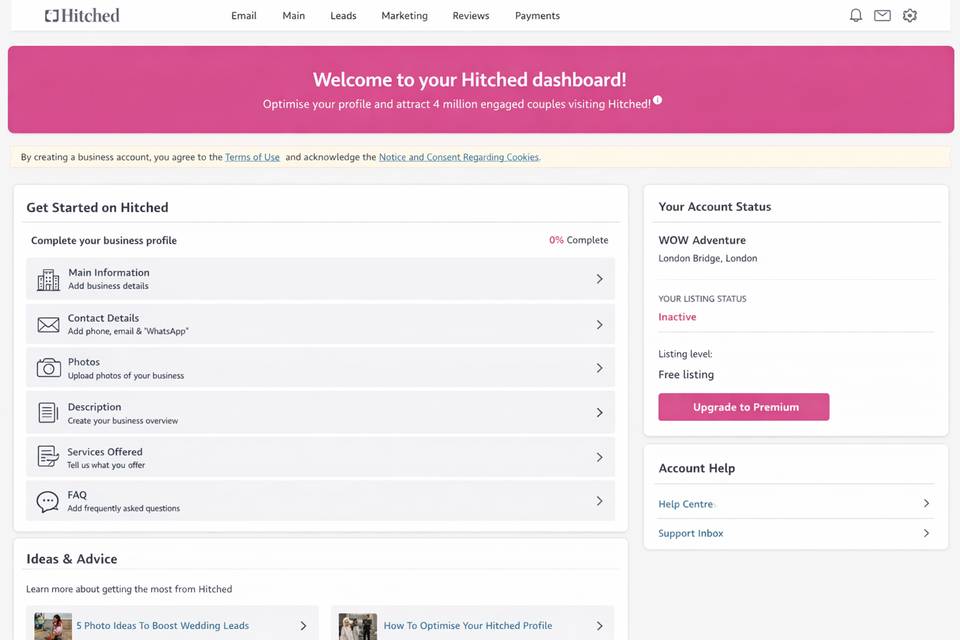Viewport: 960px width, 640px height.
Task: Click the Main Information title text
Action: (x=109, y=273)
